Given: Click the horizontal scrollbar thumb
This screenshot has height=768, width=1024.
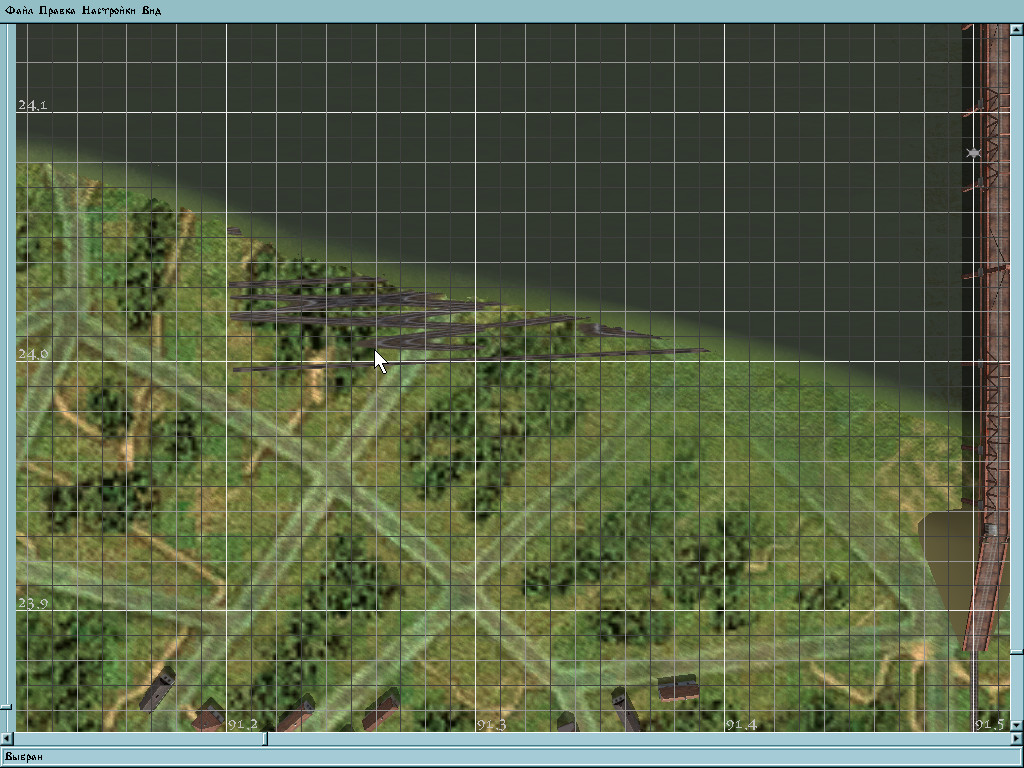Looking at the screenshot, I should tap(265, 739).
